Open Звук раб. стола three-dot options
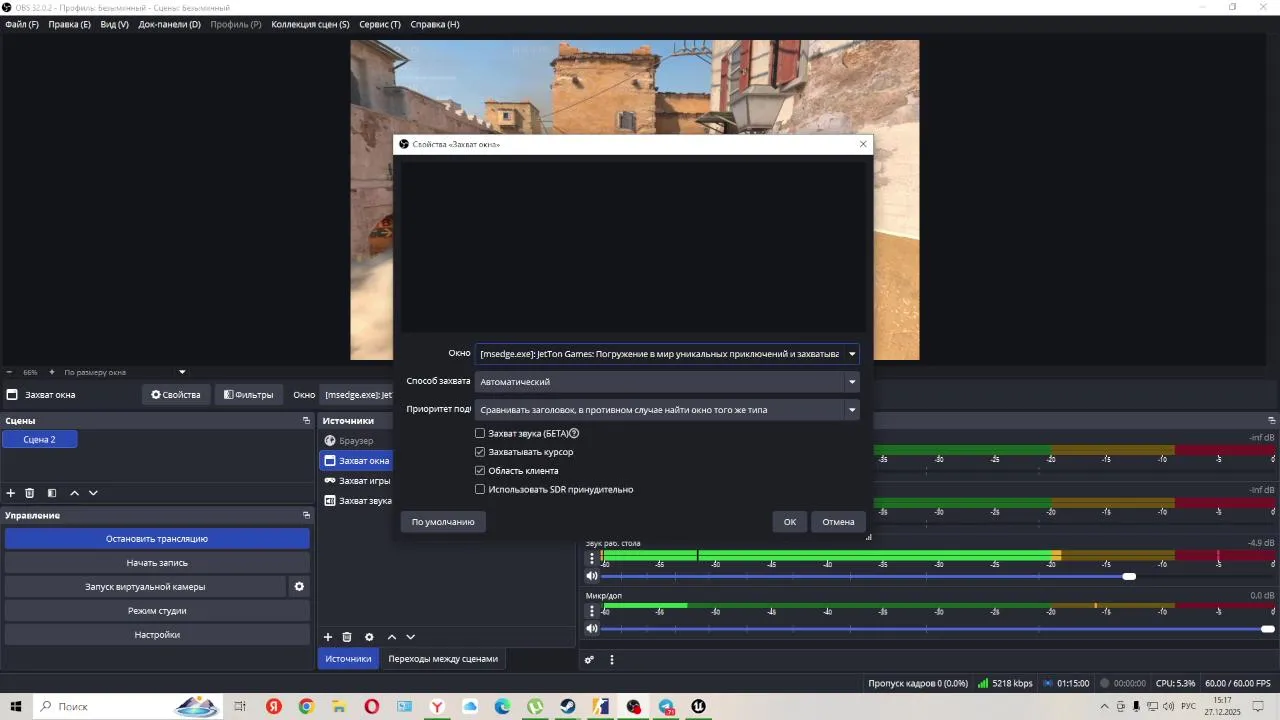 click(x=592, y=559)
